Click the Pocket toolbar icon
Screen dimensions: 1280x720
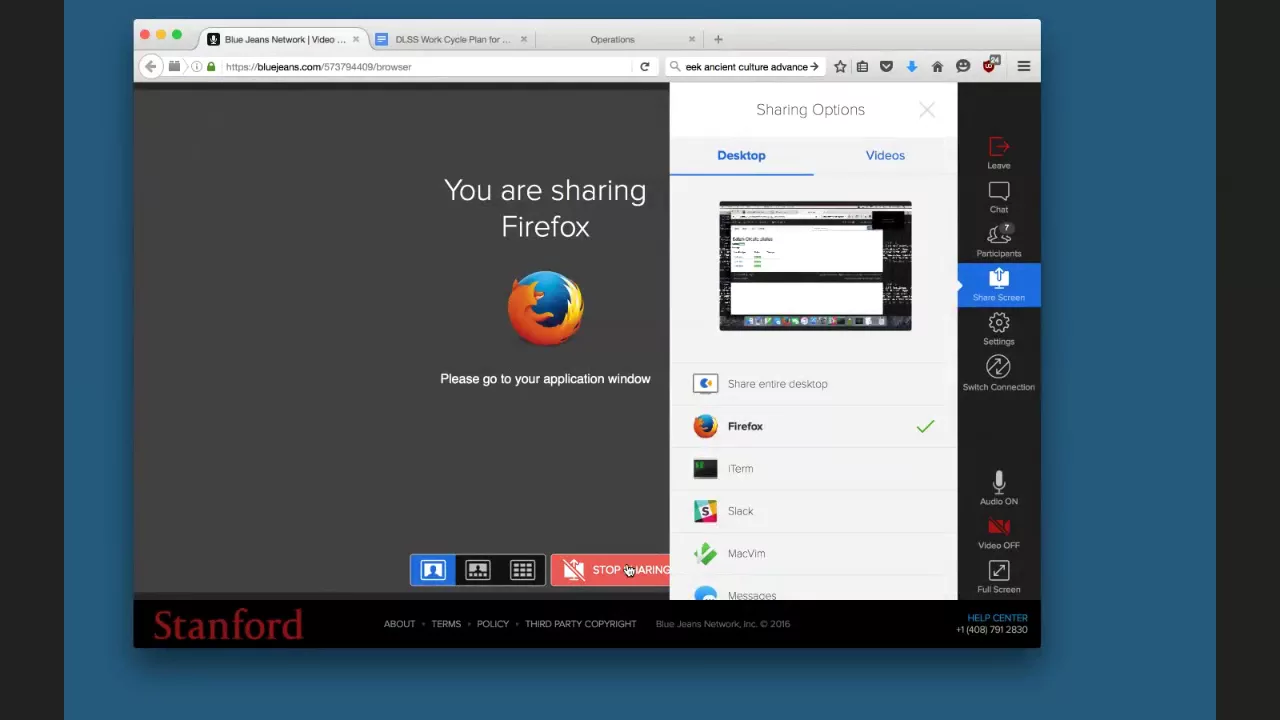pos(886,67)
